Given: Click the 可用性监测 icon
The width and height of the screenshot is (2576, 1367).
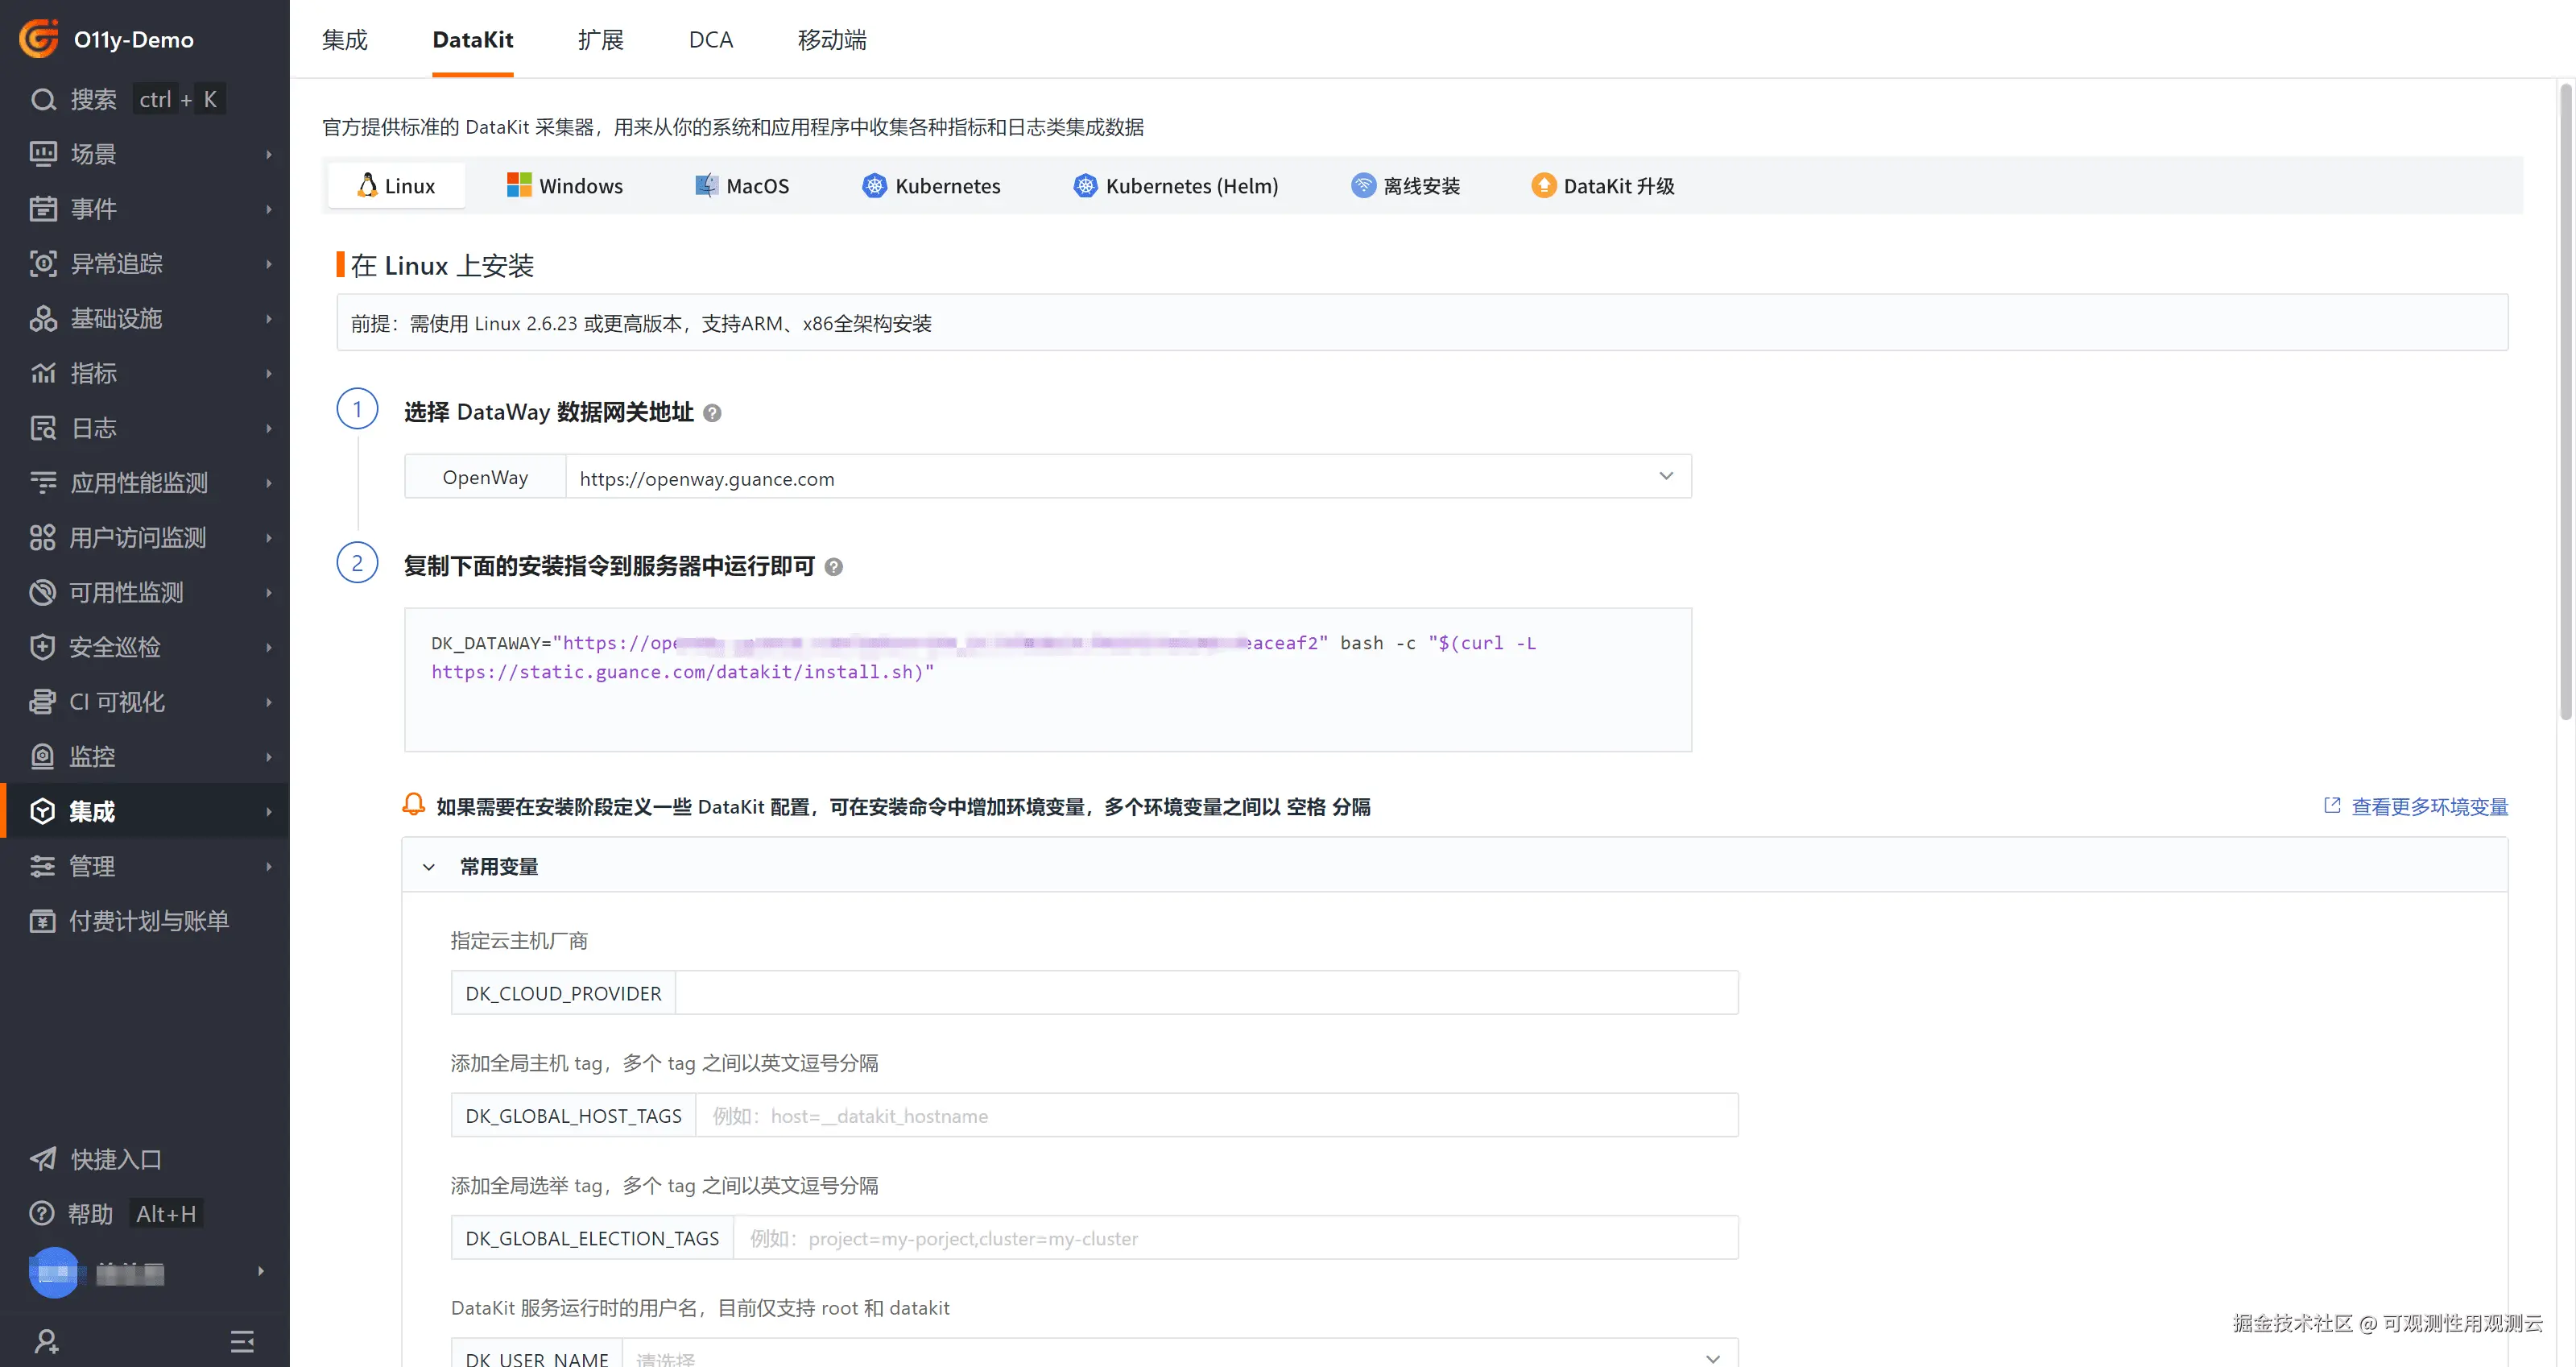Looking at the screenshot, I should pos(42,593).
